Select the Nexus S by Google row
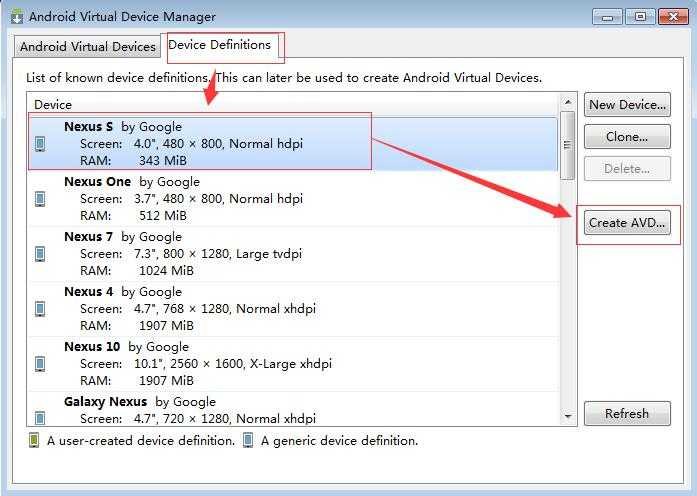Screen dimensions: 697x496 pos(293,144)
